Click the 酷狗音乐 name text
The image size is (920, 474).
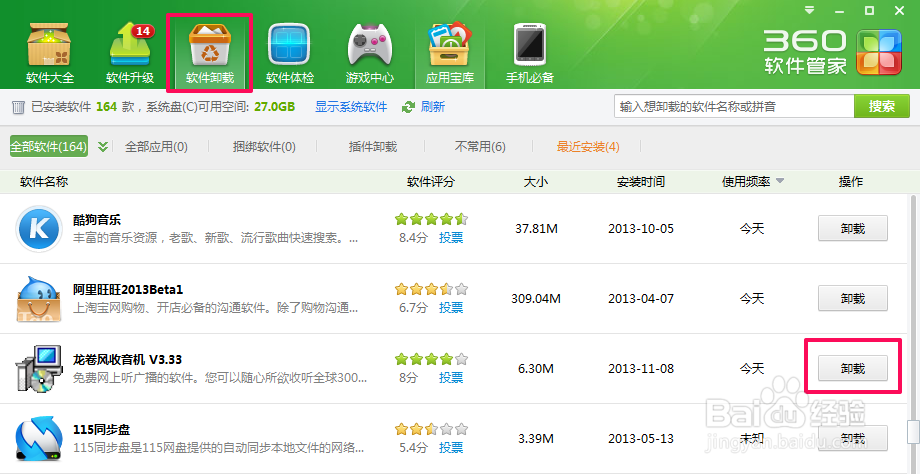tap(97, 220)
